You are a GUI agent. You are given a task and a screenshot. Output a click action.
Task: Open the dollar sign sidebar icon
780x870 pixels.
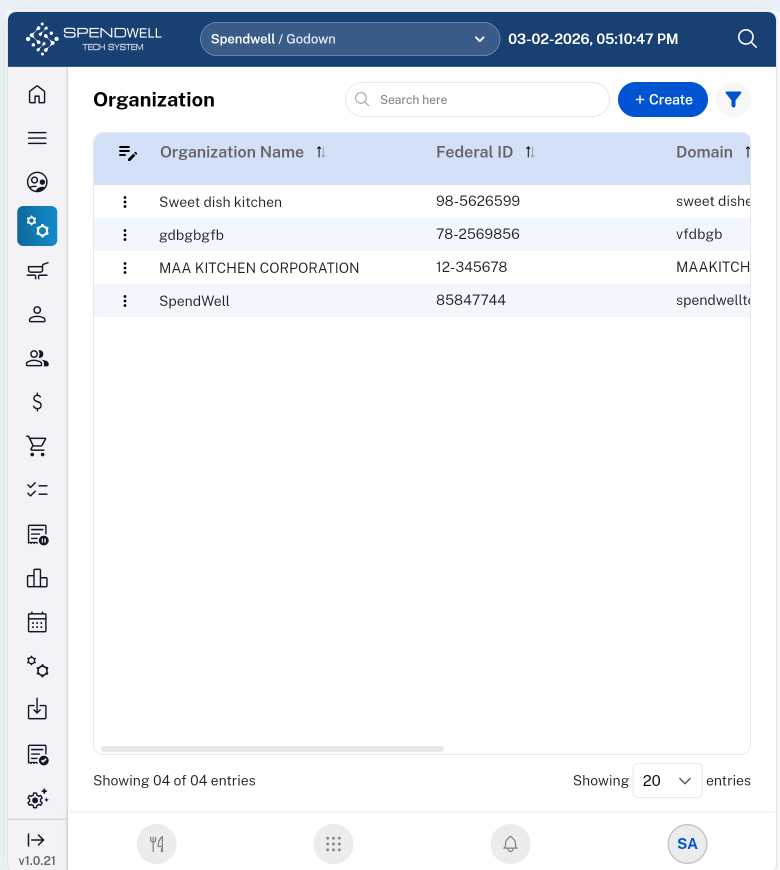point(37,402)
